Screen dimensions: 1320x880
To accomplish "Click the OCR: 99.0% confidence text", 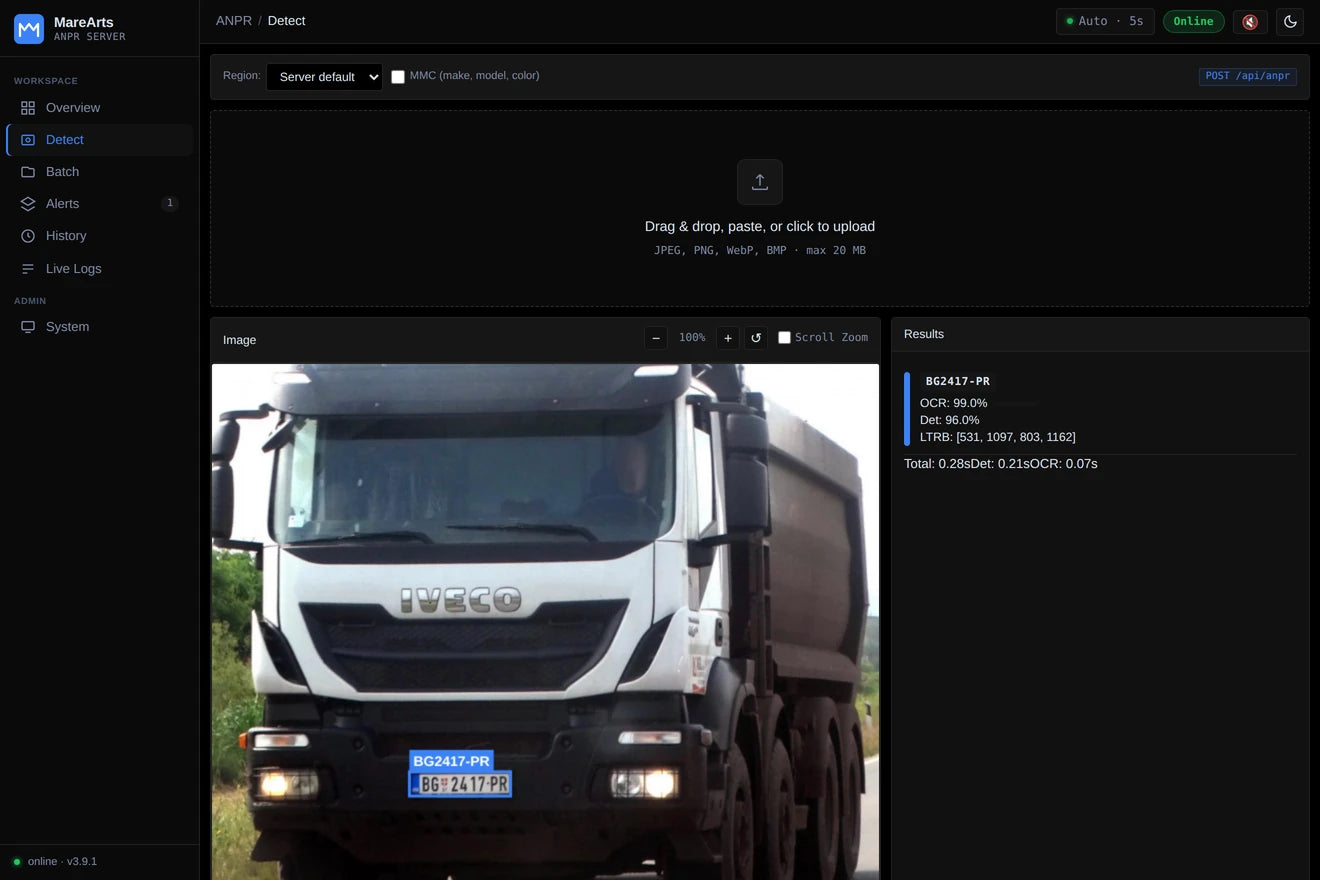I will click(954, 403).
